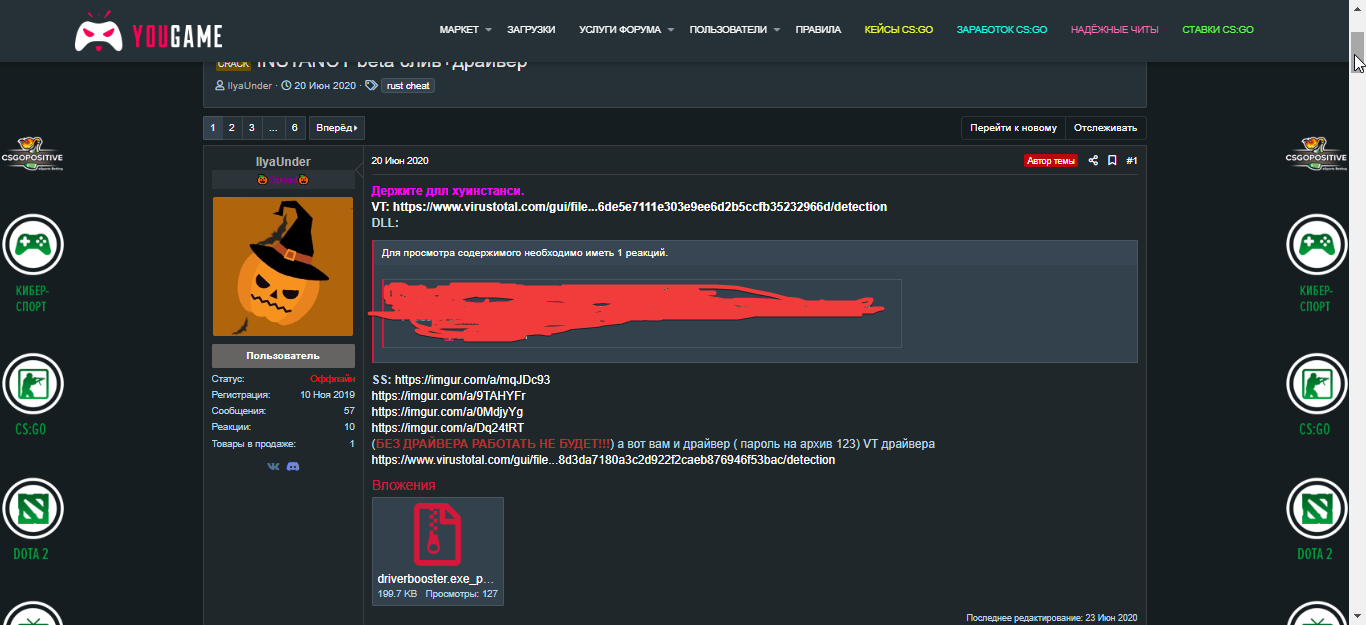Expand the Маркет dropdown menu
Image resolution: width=1366 pixels, height=625 pixels.
(x=465, y=30)
